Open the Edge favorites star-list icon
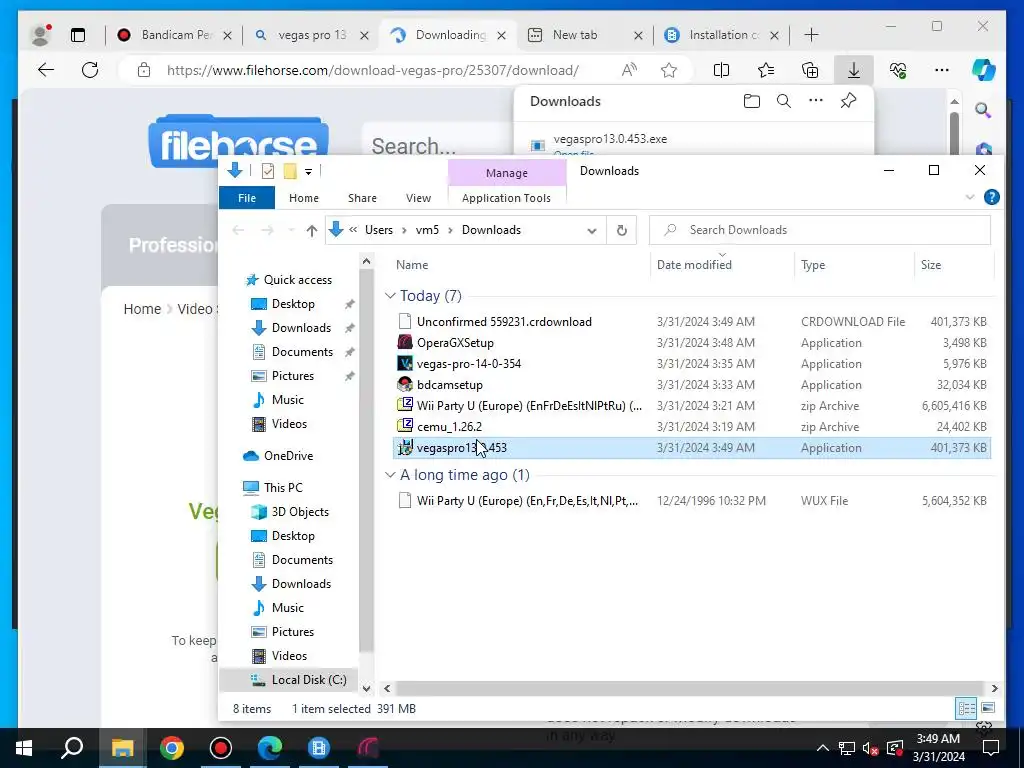Viewport: 1024px width, 768px height. pos(765,70)
